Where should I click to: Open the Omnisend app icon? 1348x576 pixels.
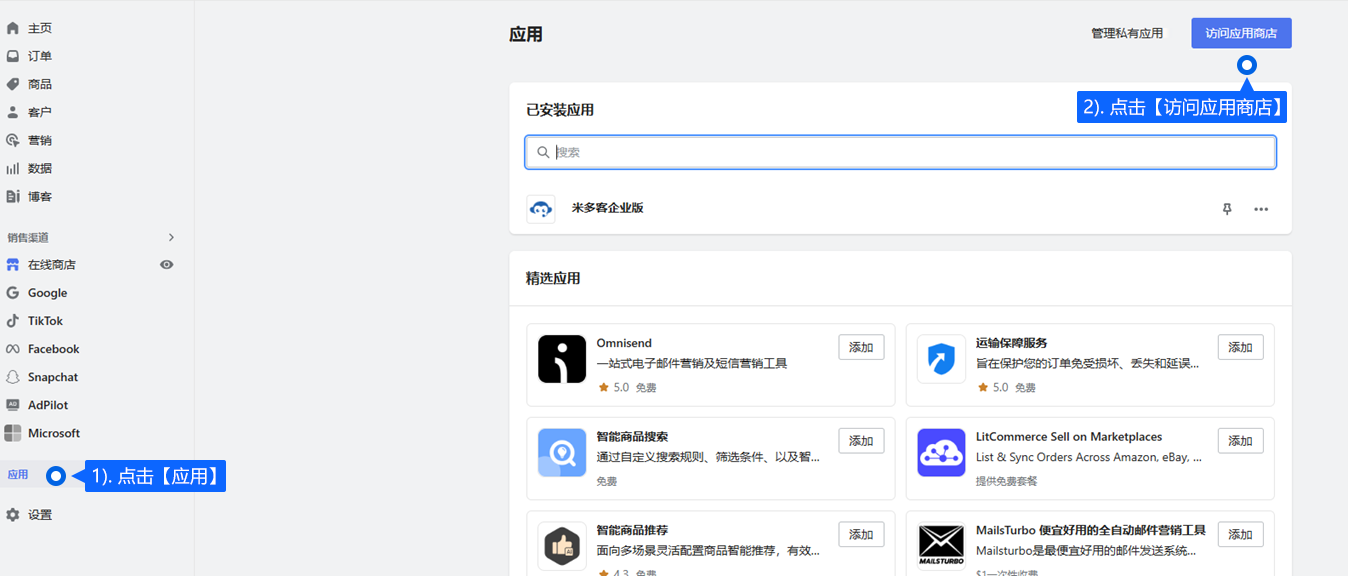coord(562,359)
